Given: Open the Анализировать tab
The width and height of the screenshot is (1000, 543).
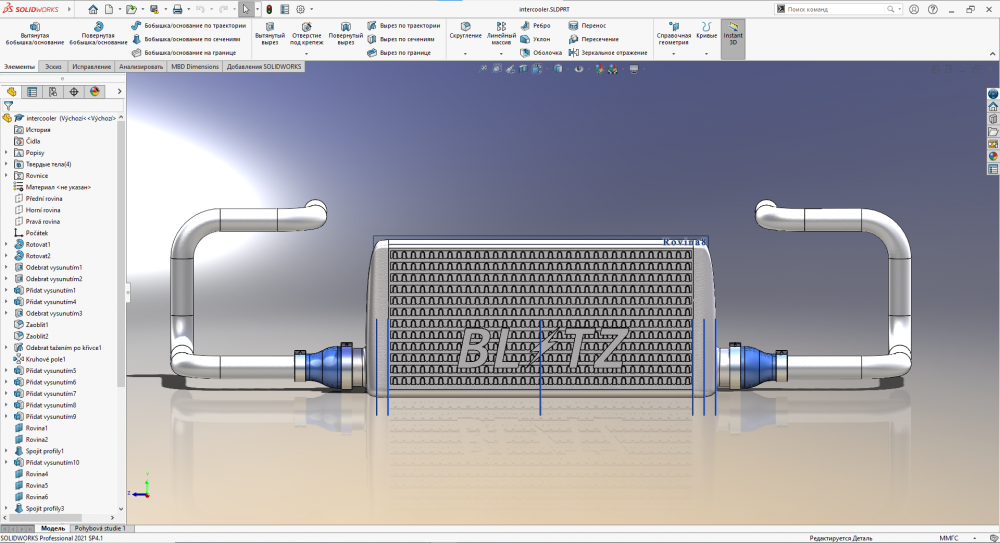Looking at the screenshot, I should (x=141, y=66).
